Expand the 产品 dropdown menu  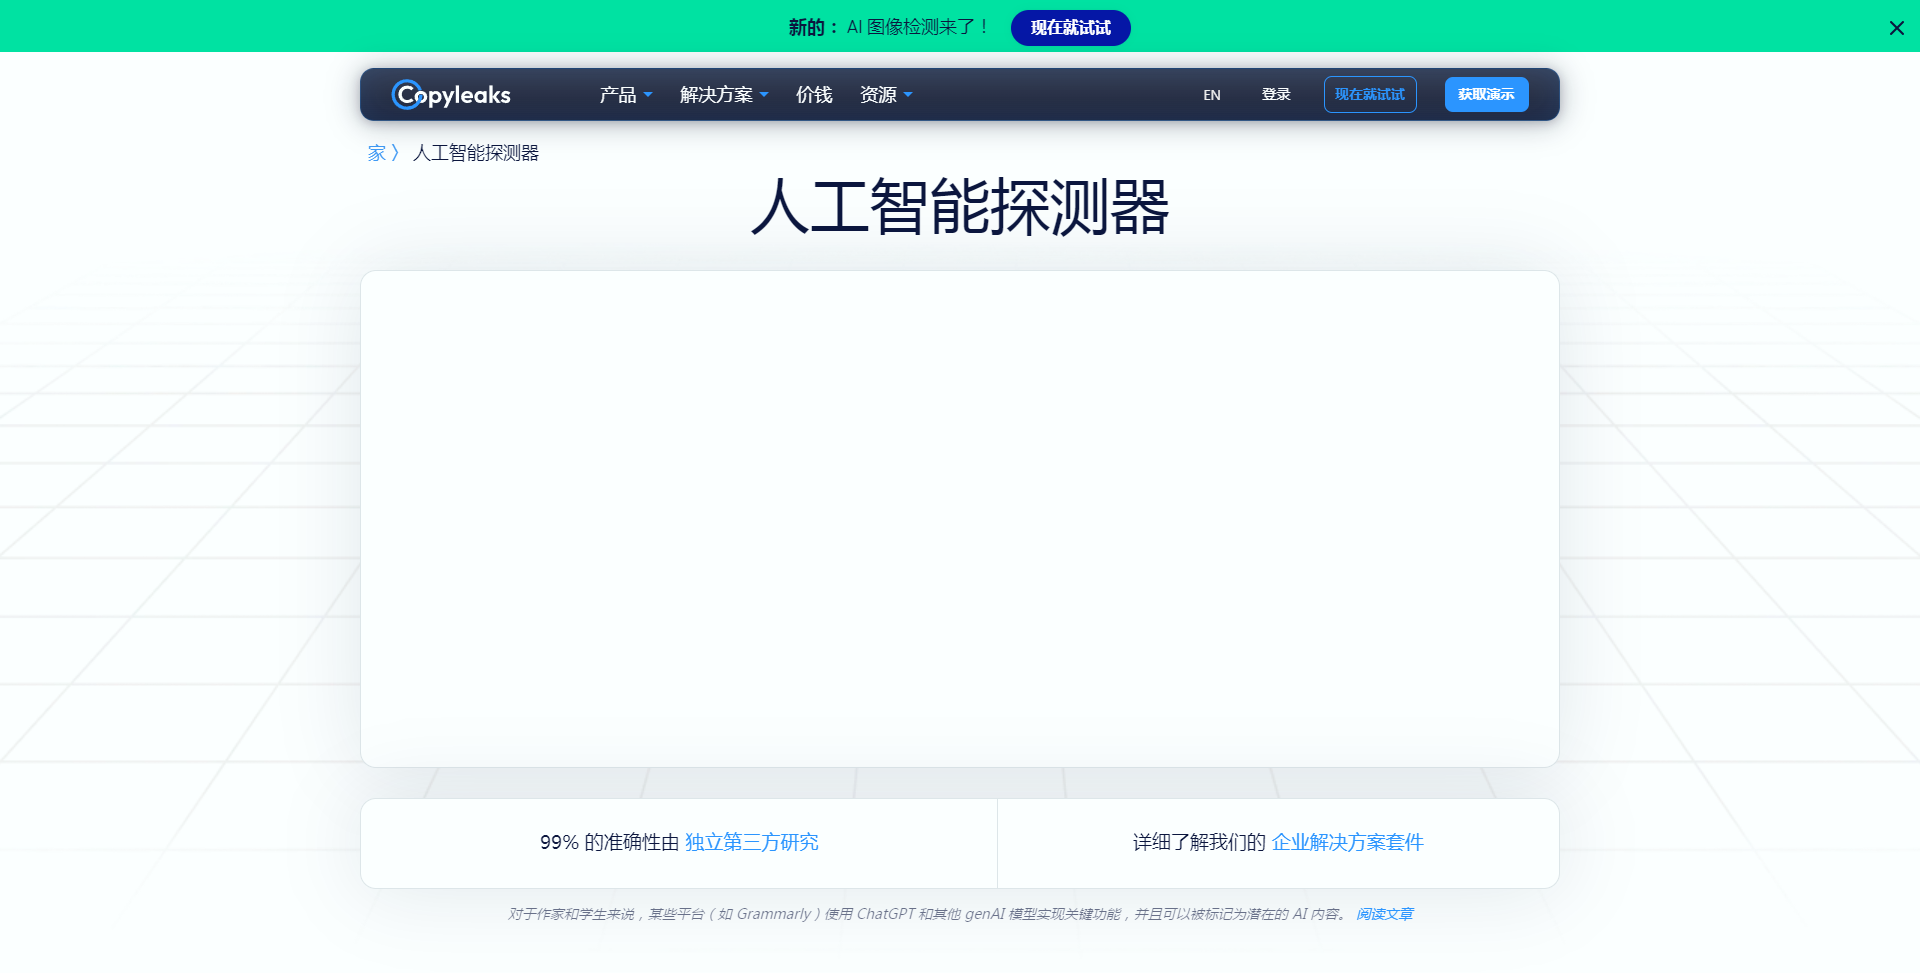pyautogui.click(x=625, y=95)
